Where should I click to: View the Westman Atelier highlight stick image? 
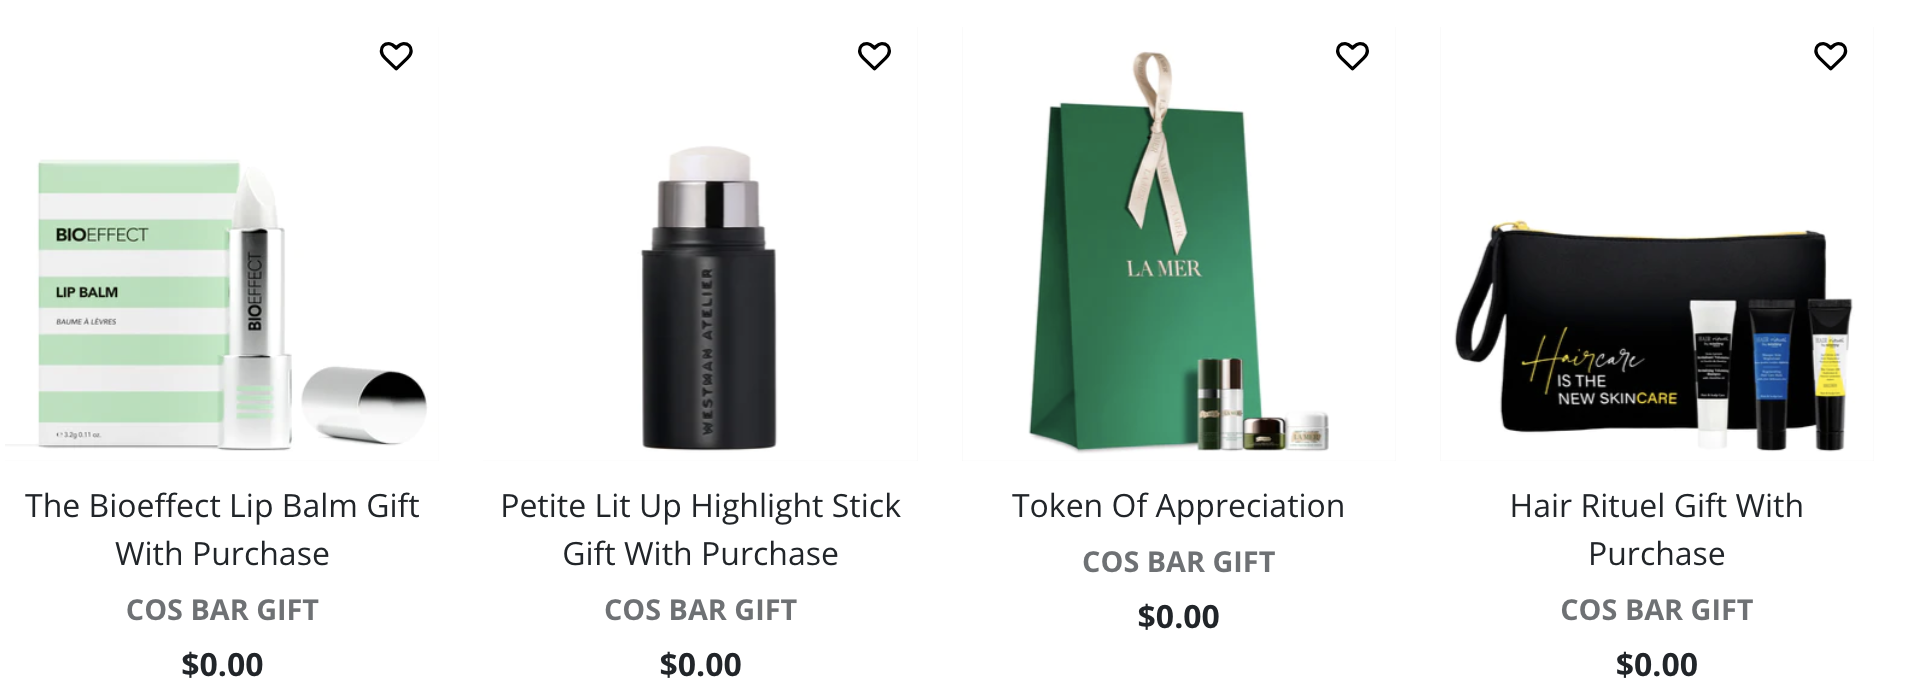[x=708, y=298]
